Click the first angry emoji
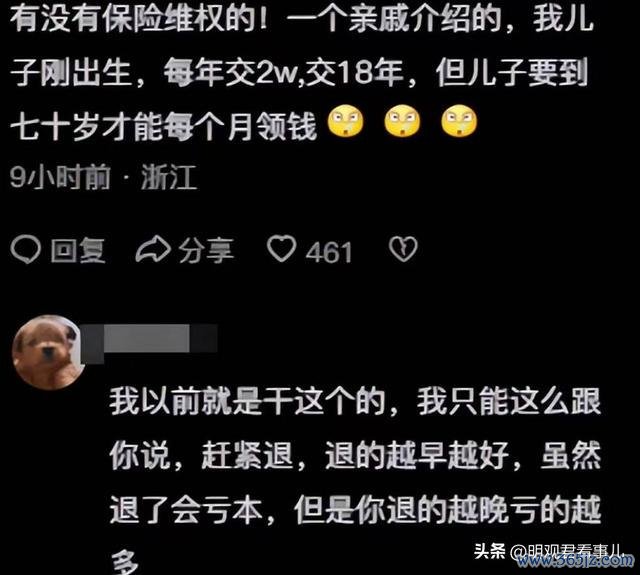The width and height of the screenshot is (640, 575). click(346, 120)
